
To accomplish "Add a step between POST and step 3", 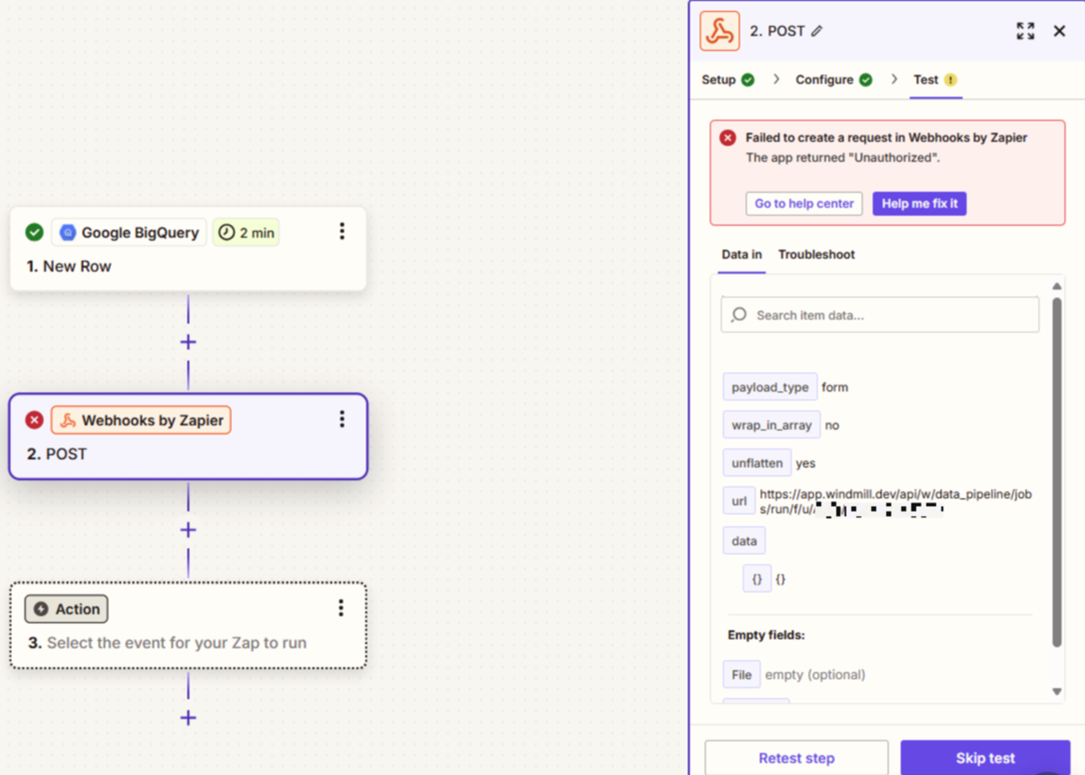I will (188, 530).
